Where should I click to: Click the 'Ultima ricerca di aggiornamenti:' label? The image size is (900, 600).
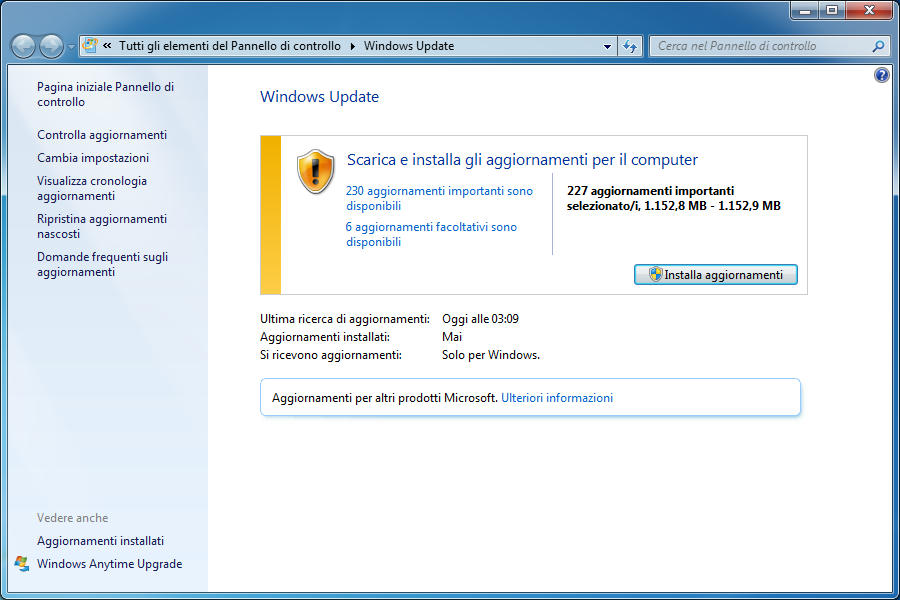(344, 319)
